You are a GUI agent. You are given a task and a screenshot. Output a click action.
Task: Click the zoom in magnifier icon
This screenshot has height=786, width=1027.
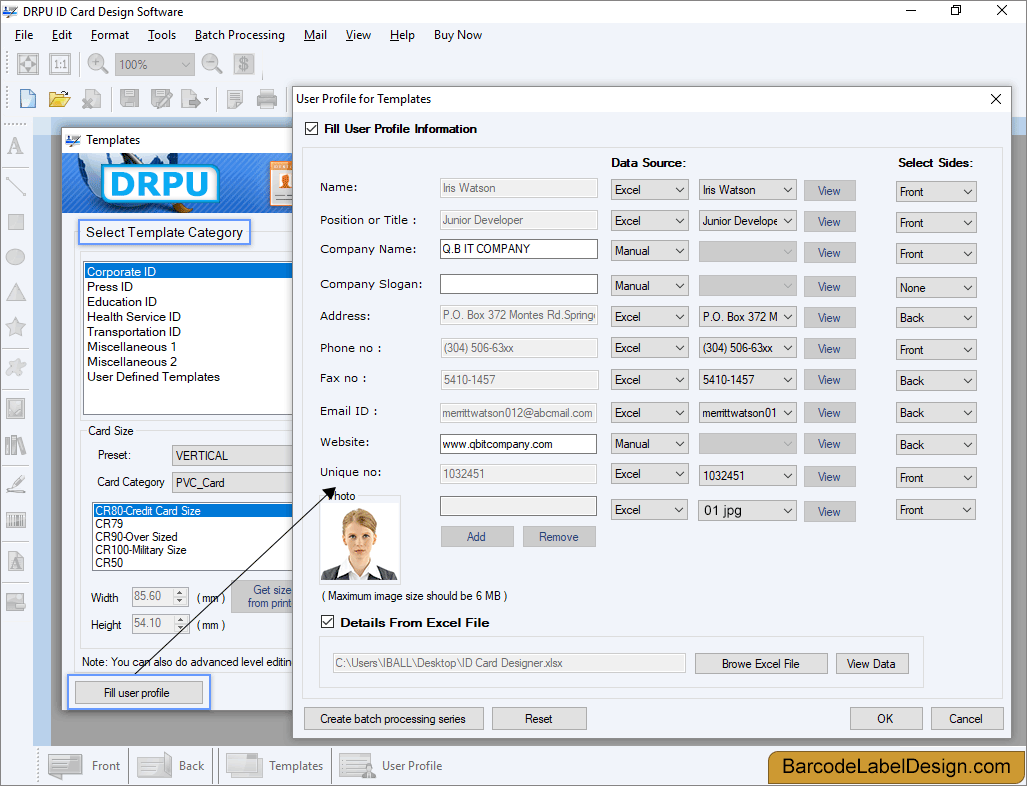(98, 64)
